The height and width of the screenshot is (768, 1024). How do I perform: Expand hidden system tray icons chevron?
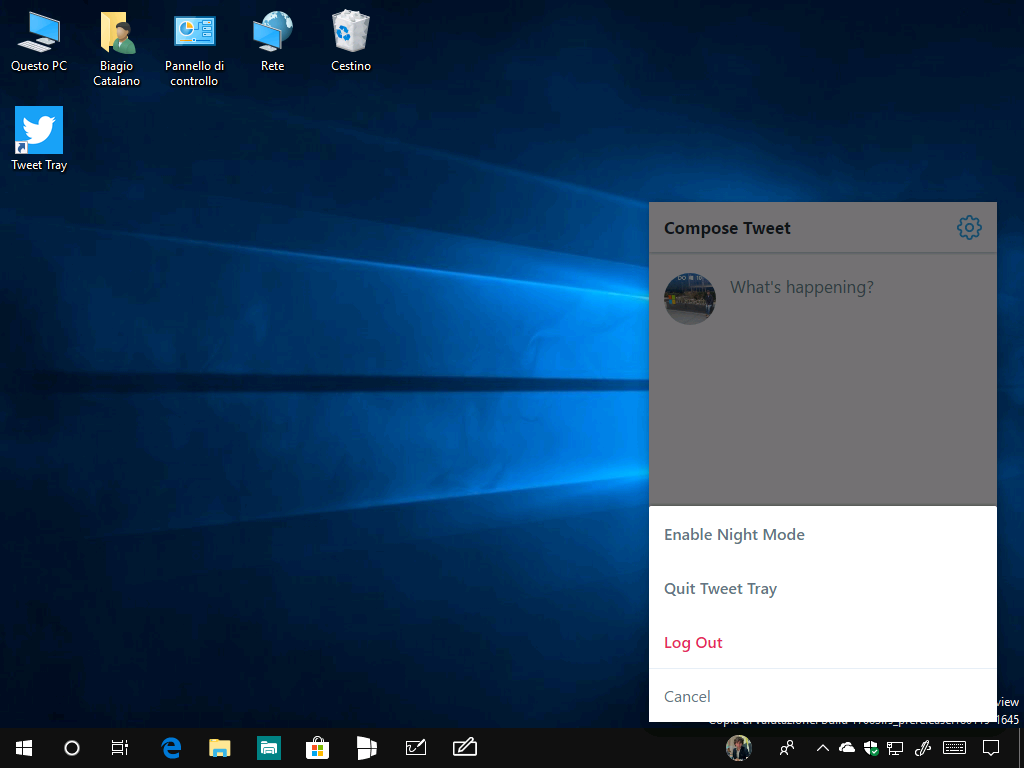coord(823,748)
